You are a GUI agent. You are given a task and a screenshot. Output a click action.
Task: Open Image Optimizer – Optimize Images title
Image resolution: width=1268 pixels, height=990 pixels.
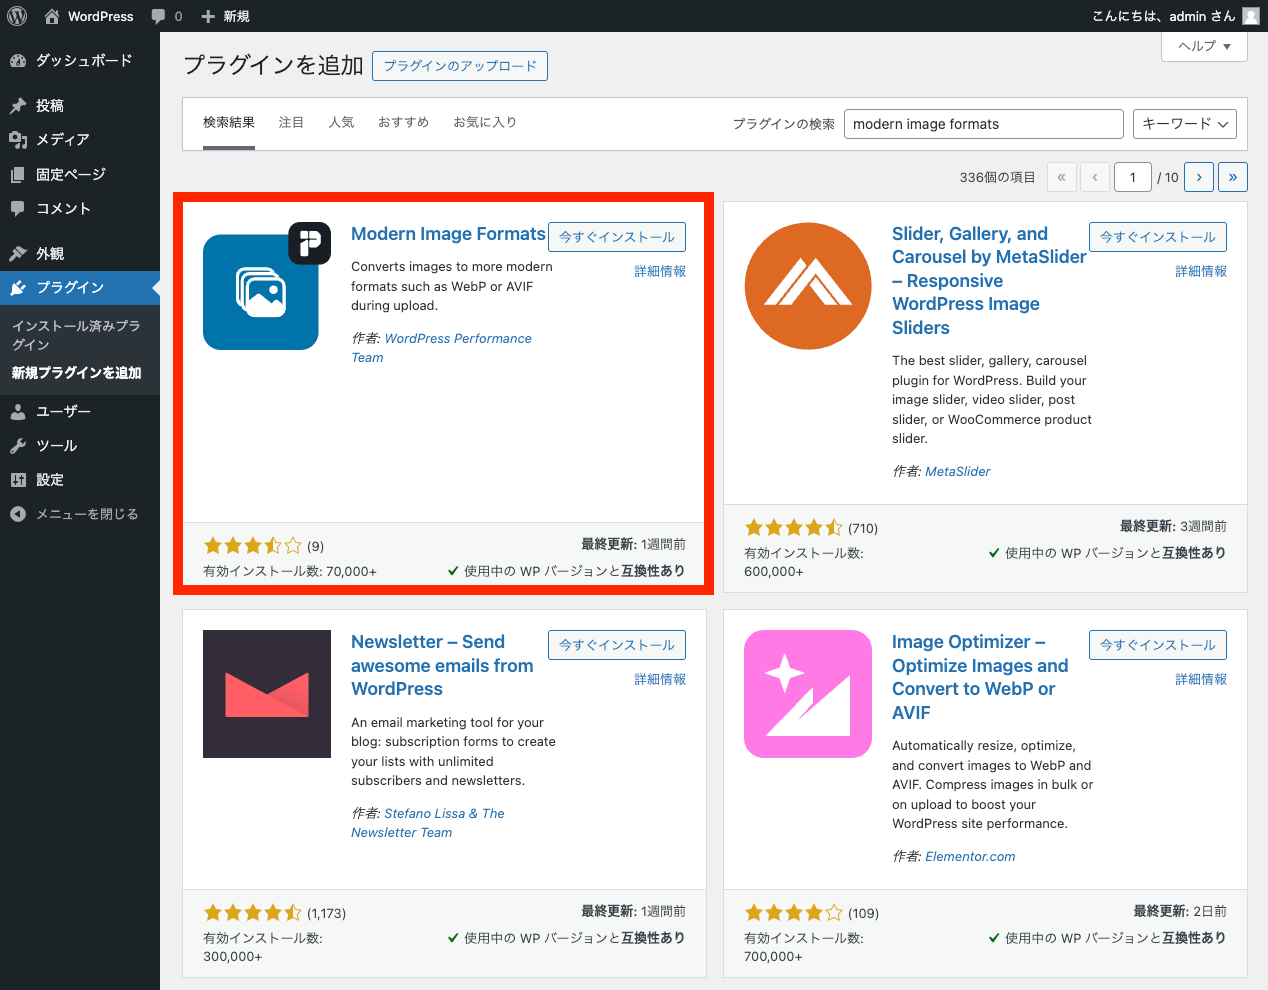pyautogui.click(x=980, y=677)
